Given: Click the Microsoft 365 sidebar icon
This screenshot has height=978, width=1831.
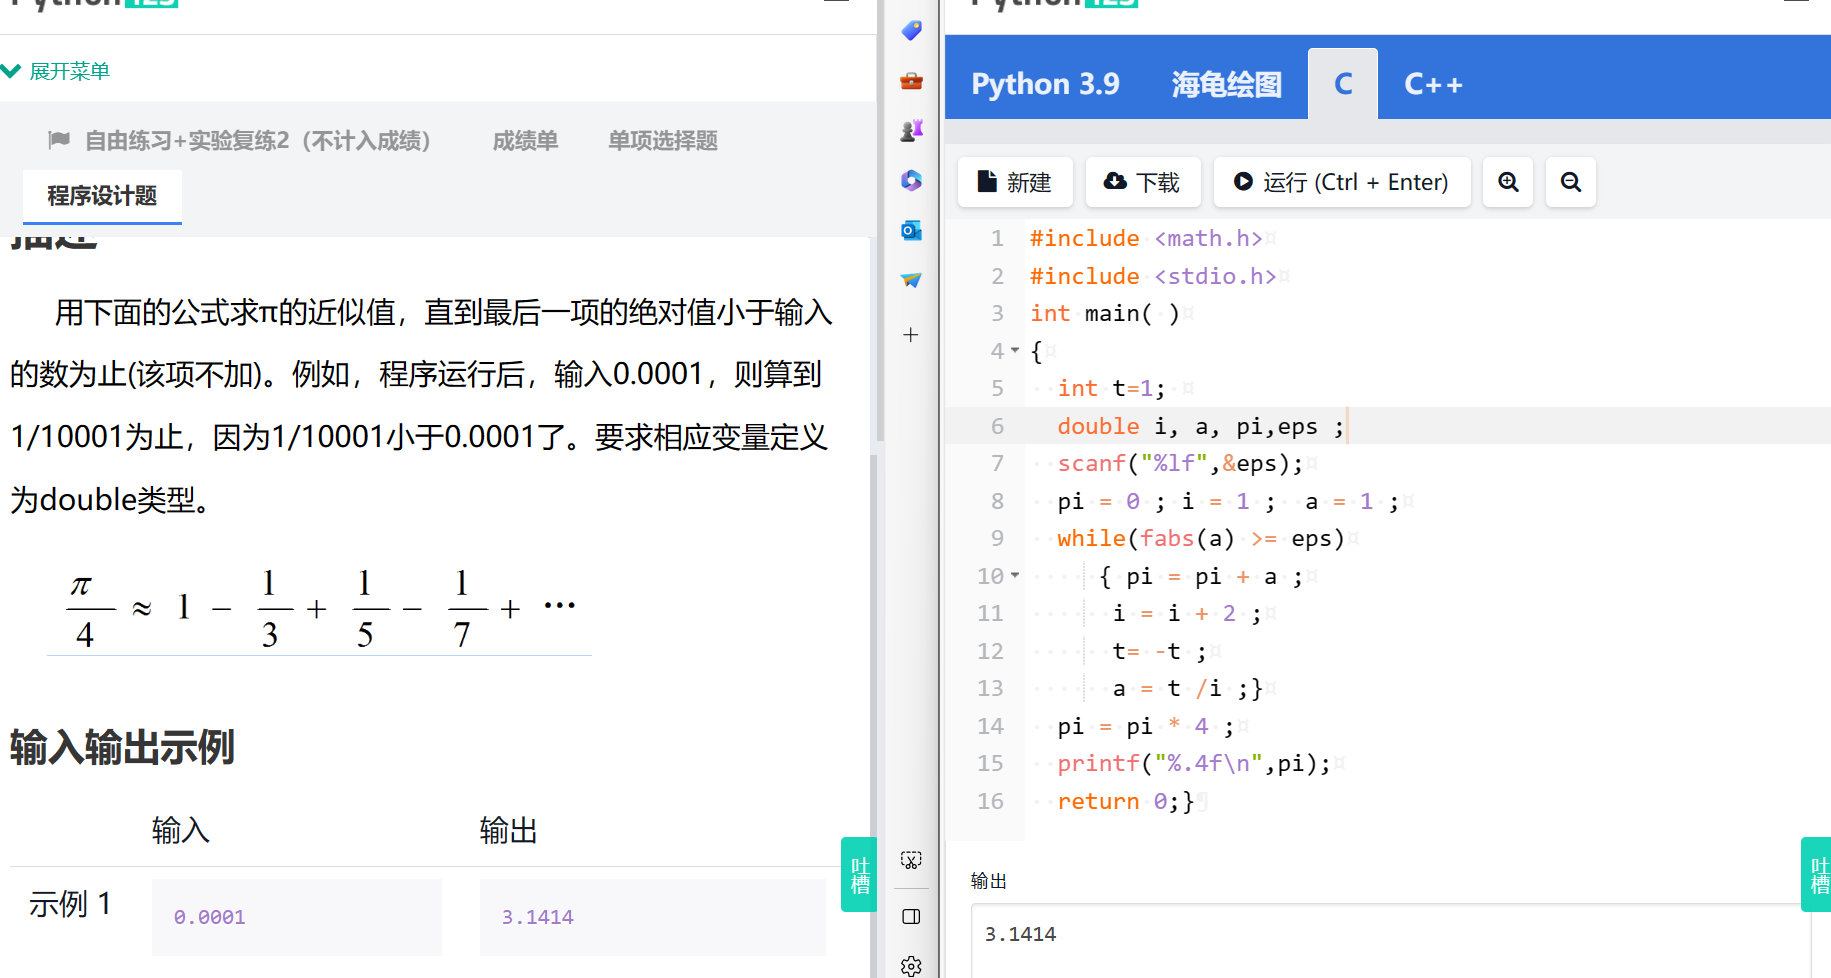Looking at the screenshot, I should coord(911,180).
